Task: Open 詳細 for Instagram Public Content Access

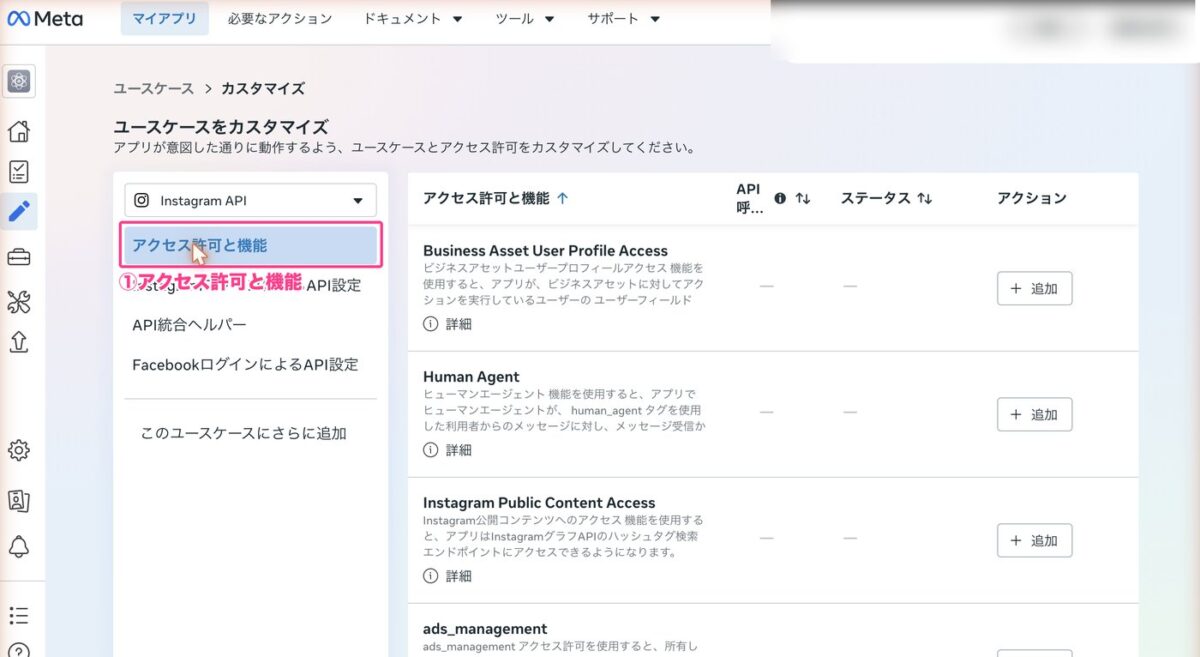Action: tap(458, 576)
